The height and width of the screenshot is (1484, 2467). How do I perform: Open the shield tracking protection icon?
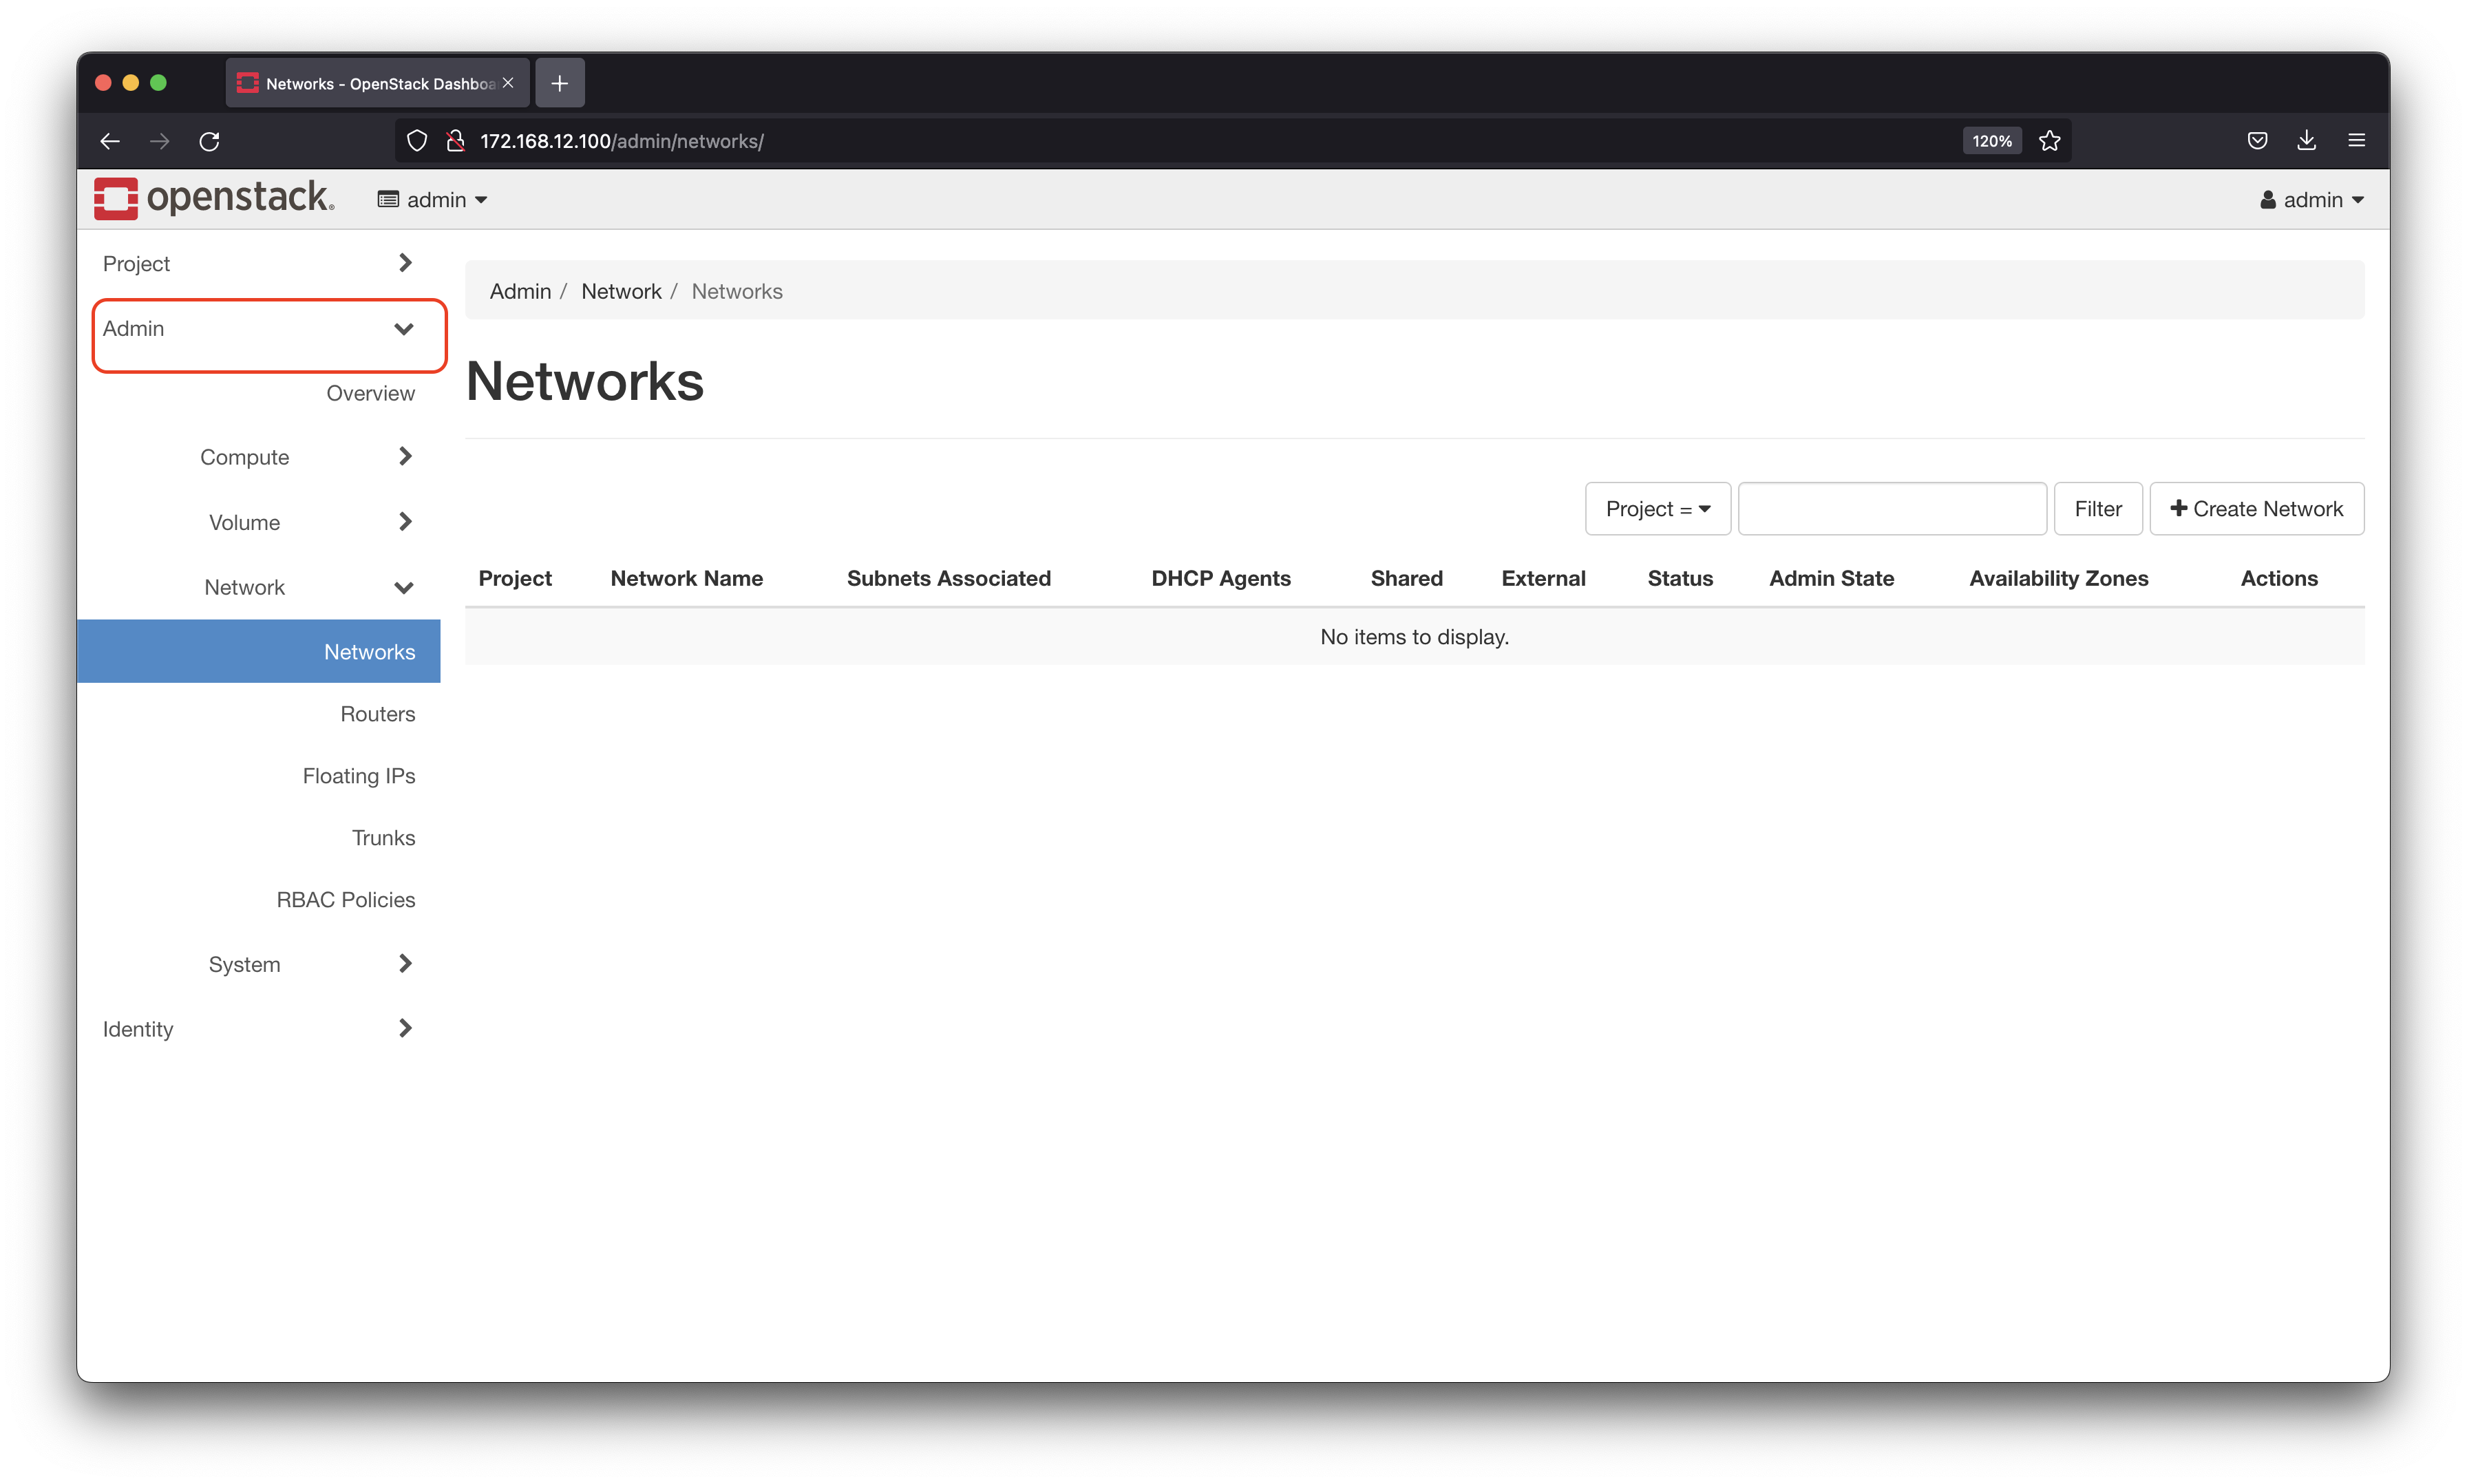pyautogui.click(x=417, y=141)
